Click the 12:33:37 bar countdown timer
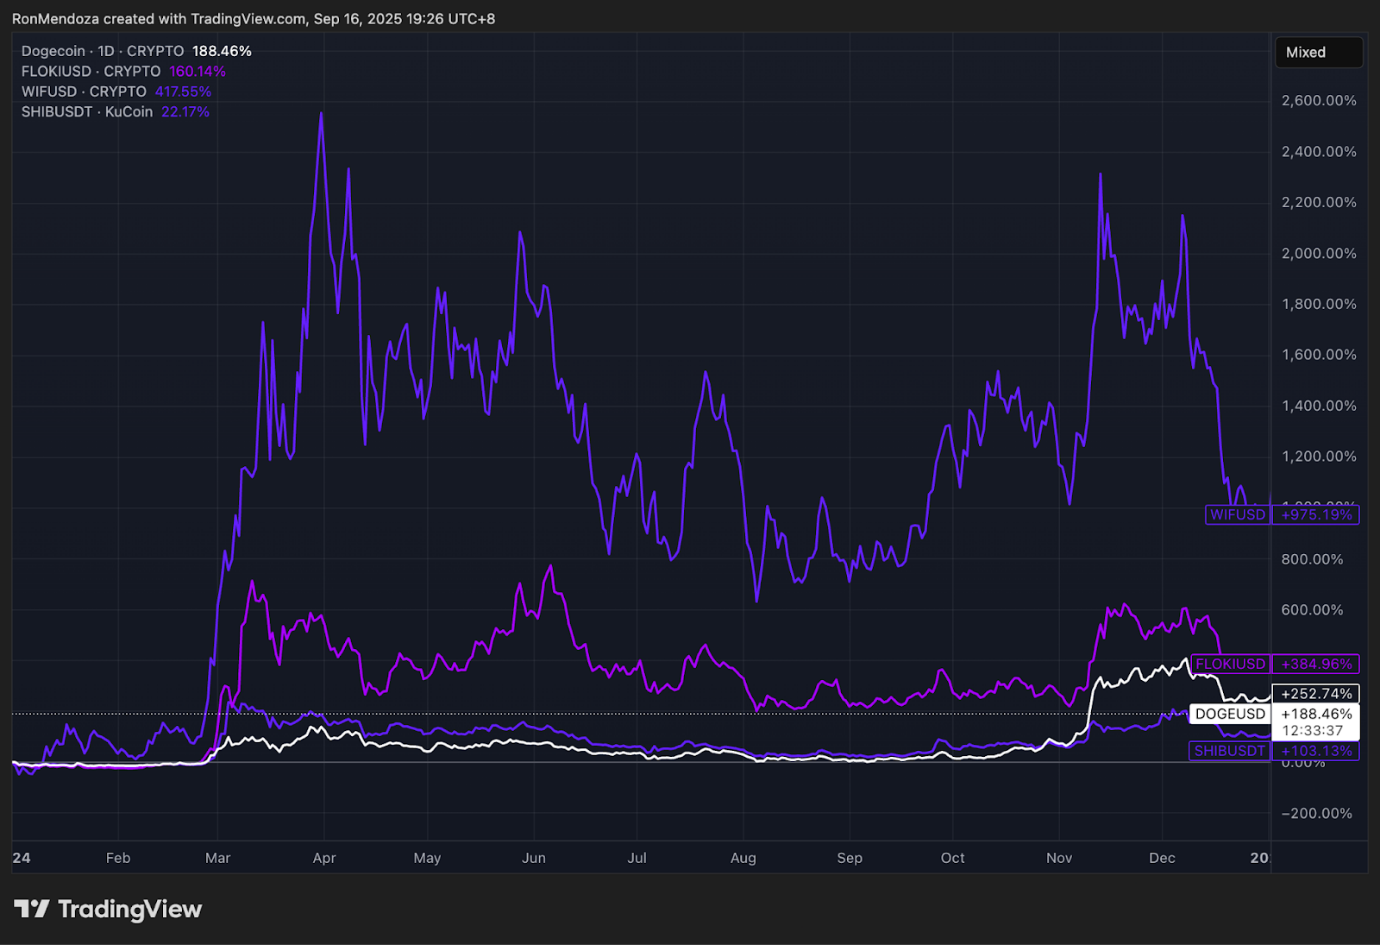Viewport: 1380px width, 945px height. coord(1312,731)
